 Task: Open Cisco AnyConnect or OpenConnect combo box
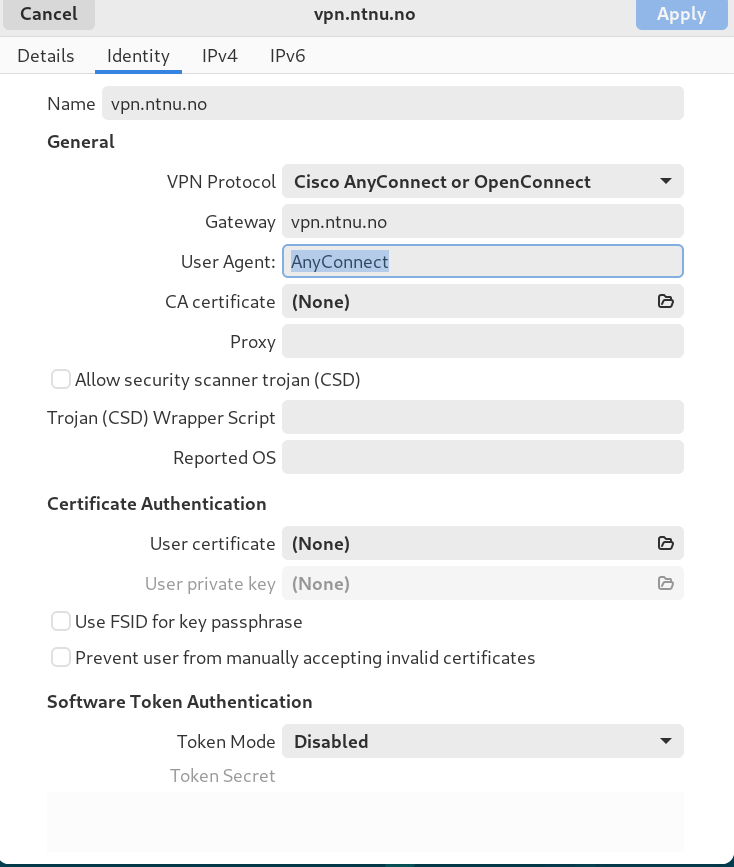tap(483, 181)
